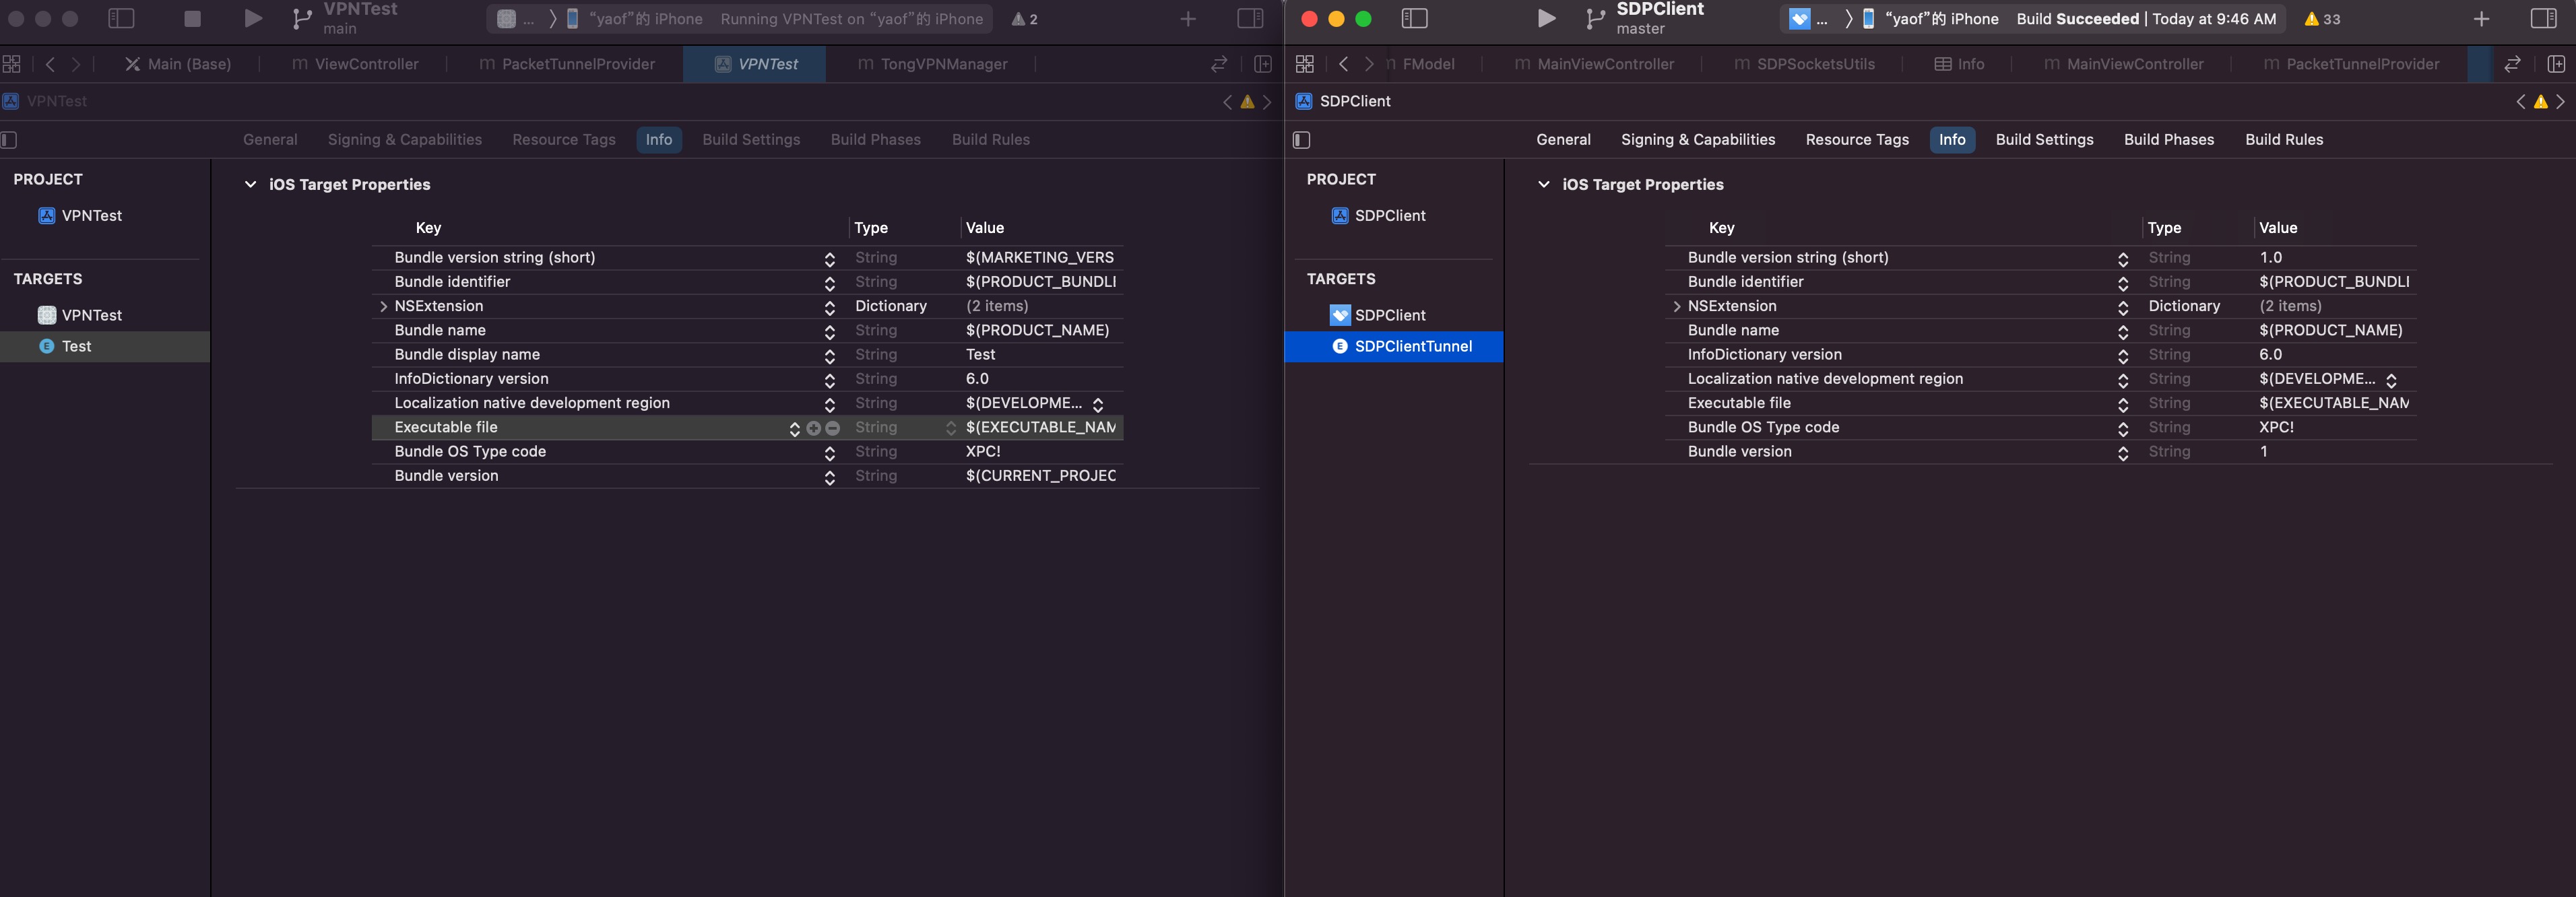The height and width of the screenshot is (897, 2576).
Task: Expand NSExtension dictionary in VPNTest properties
Action: click(383, 307)
